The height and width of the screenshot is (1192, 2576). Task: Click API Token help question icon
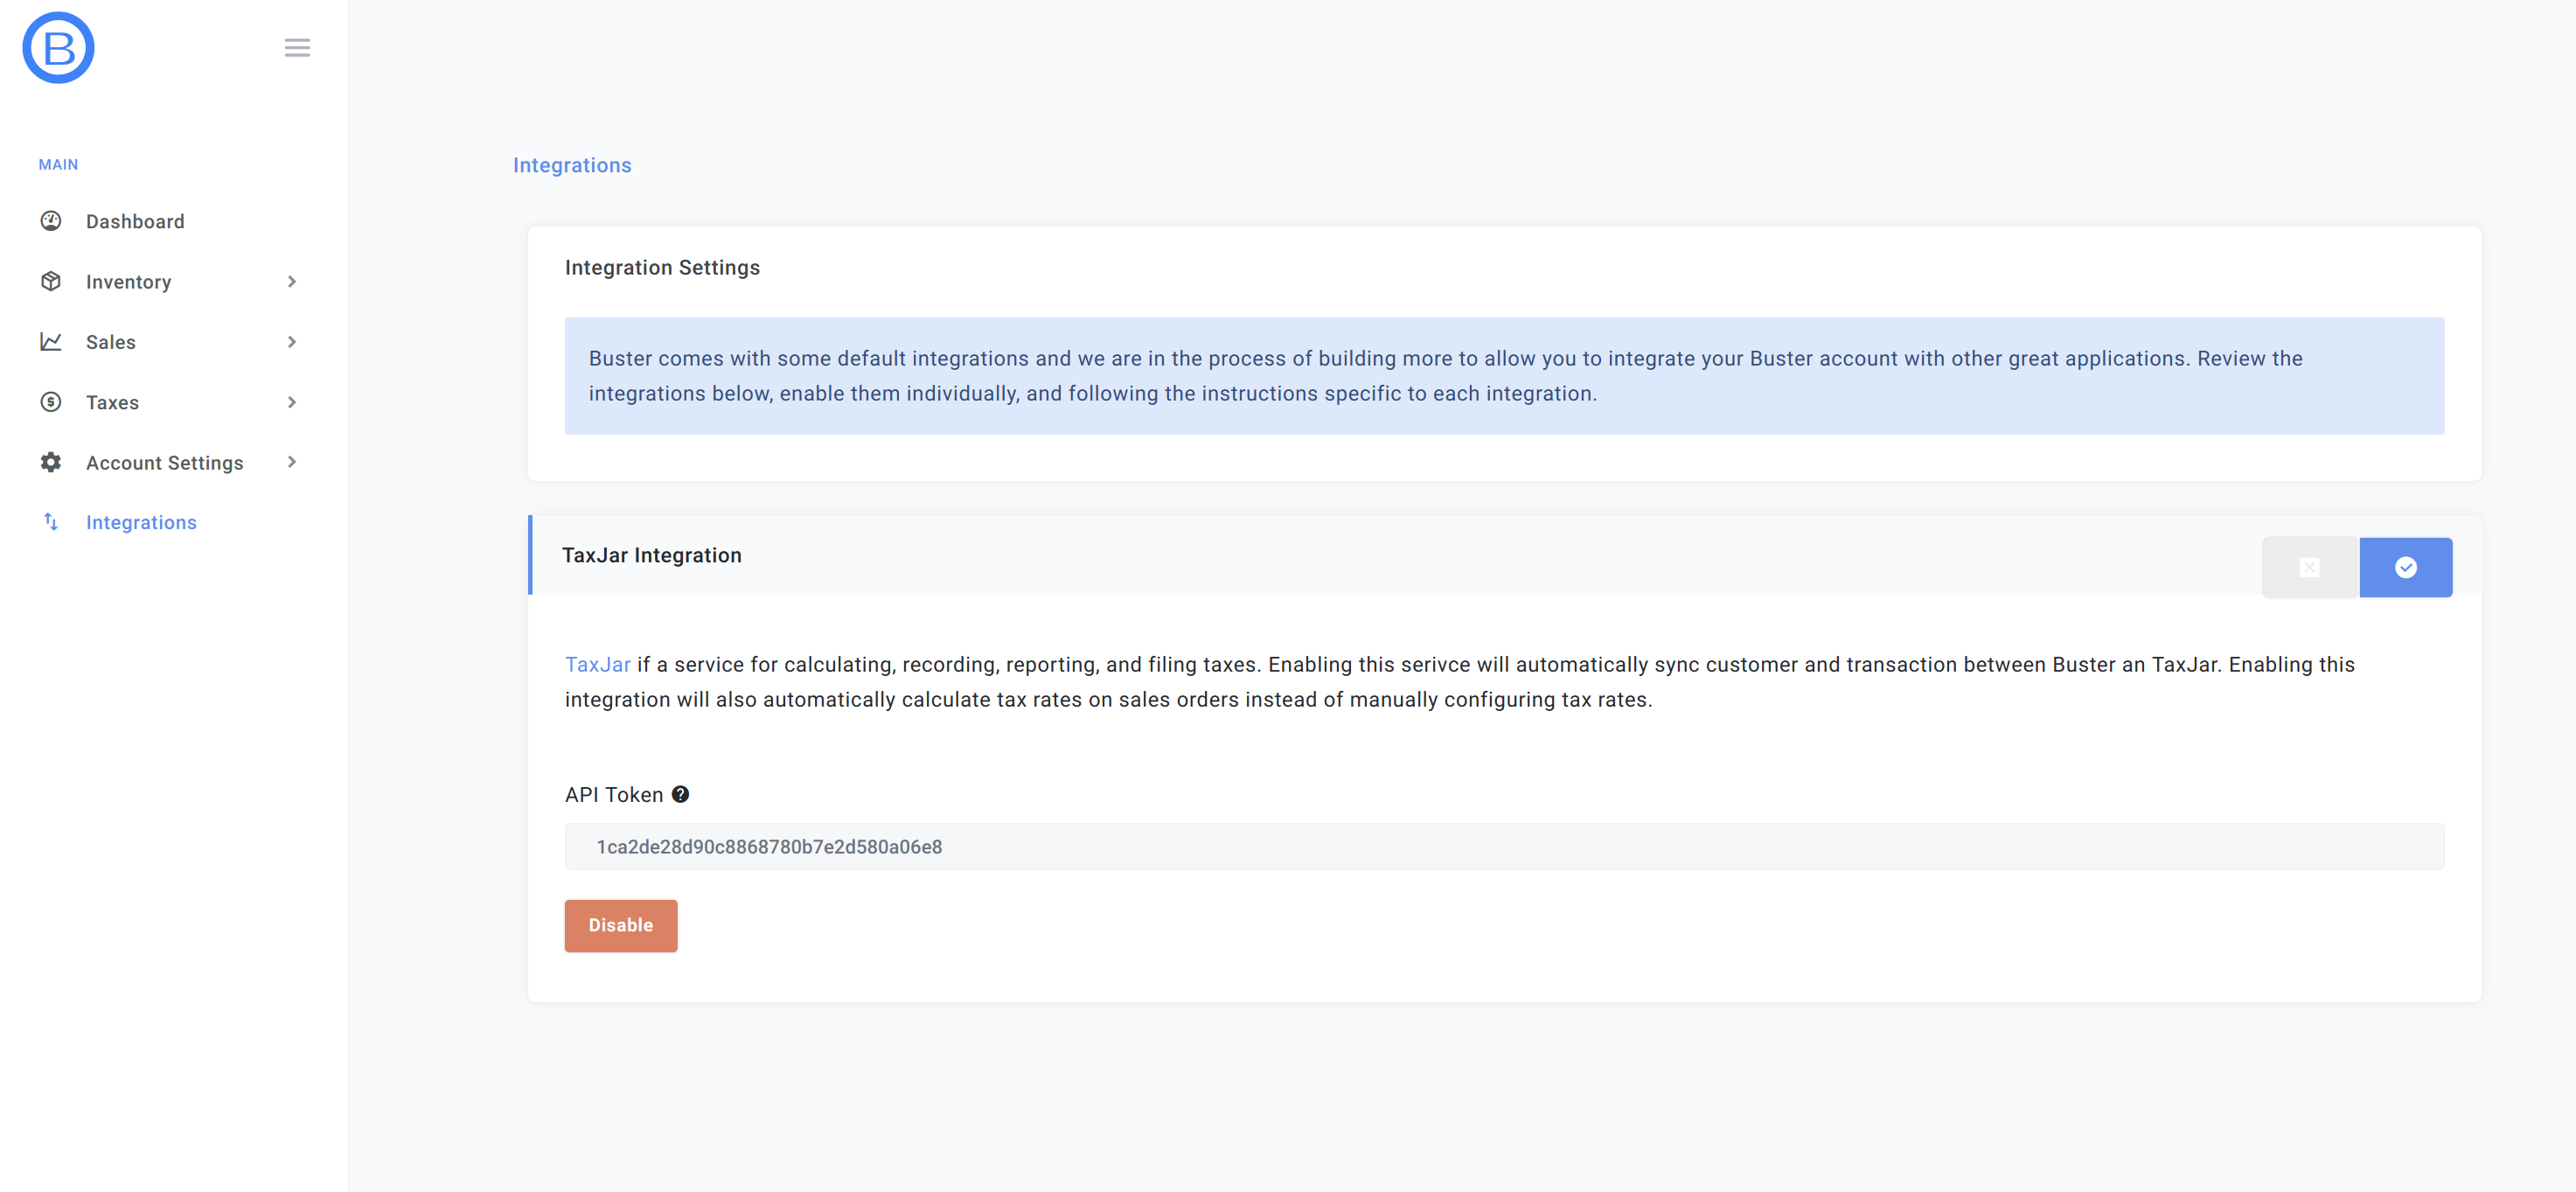680,795
